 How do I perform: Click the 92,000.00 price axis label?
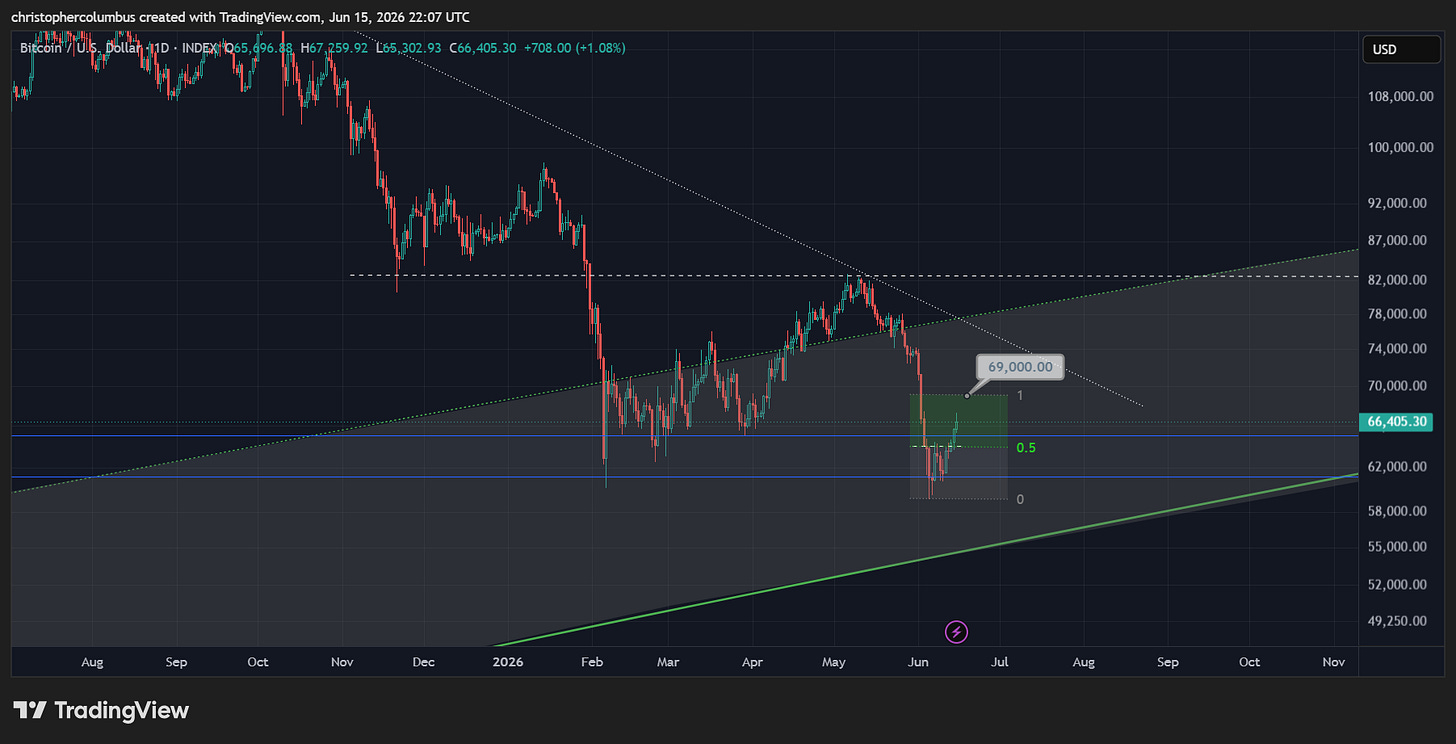(1398, 203)
